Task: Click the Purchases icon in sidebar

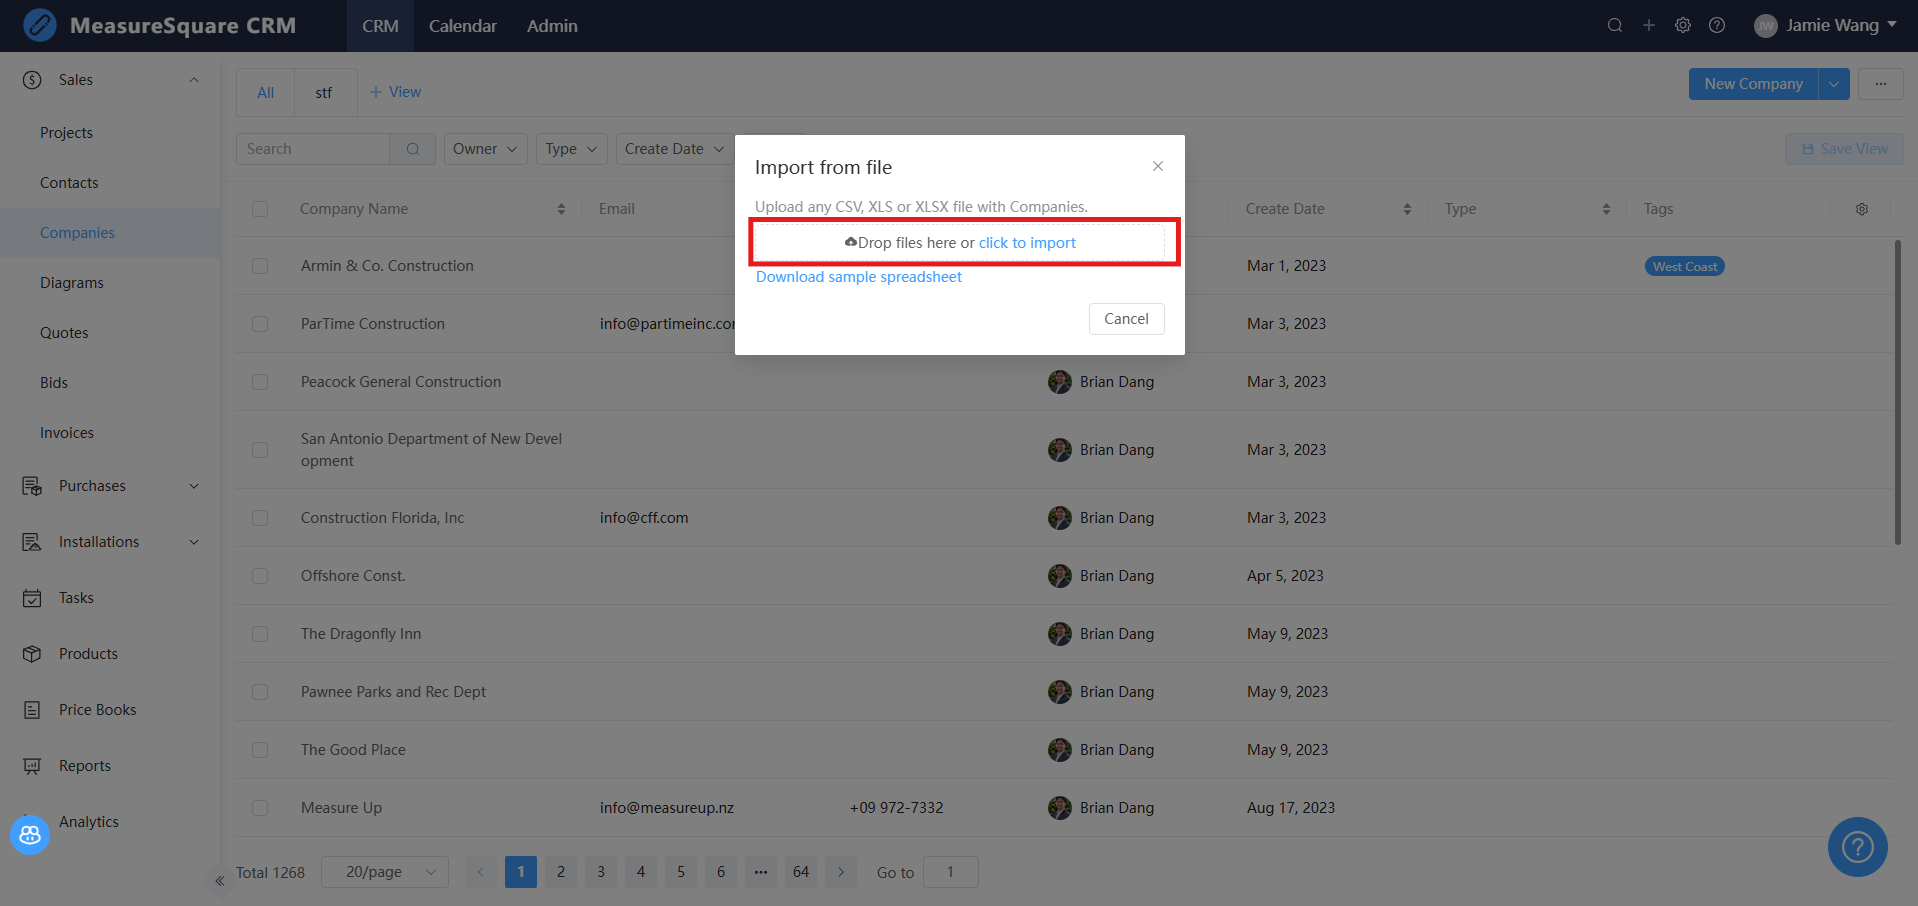Action: coord(32,486)
